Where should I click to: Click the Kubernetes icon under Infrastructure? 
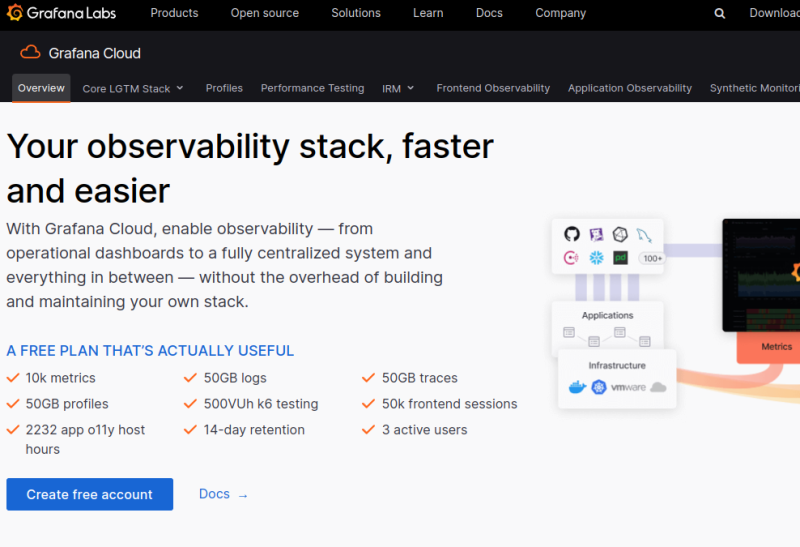pos(599,387)
